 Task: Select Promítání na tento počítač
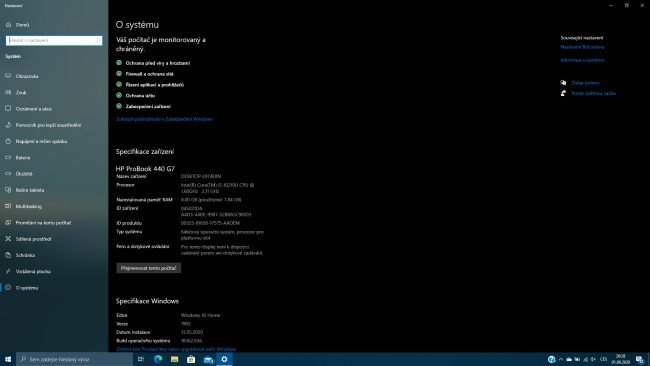click(38, 223)
